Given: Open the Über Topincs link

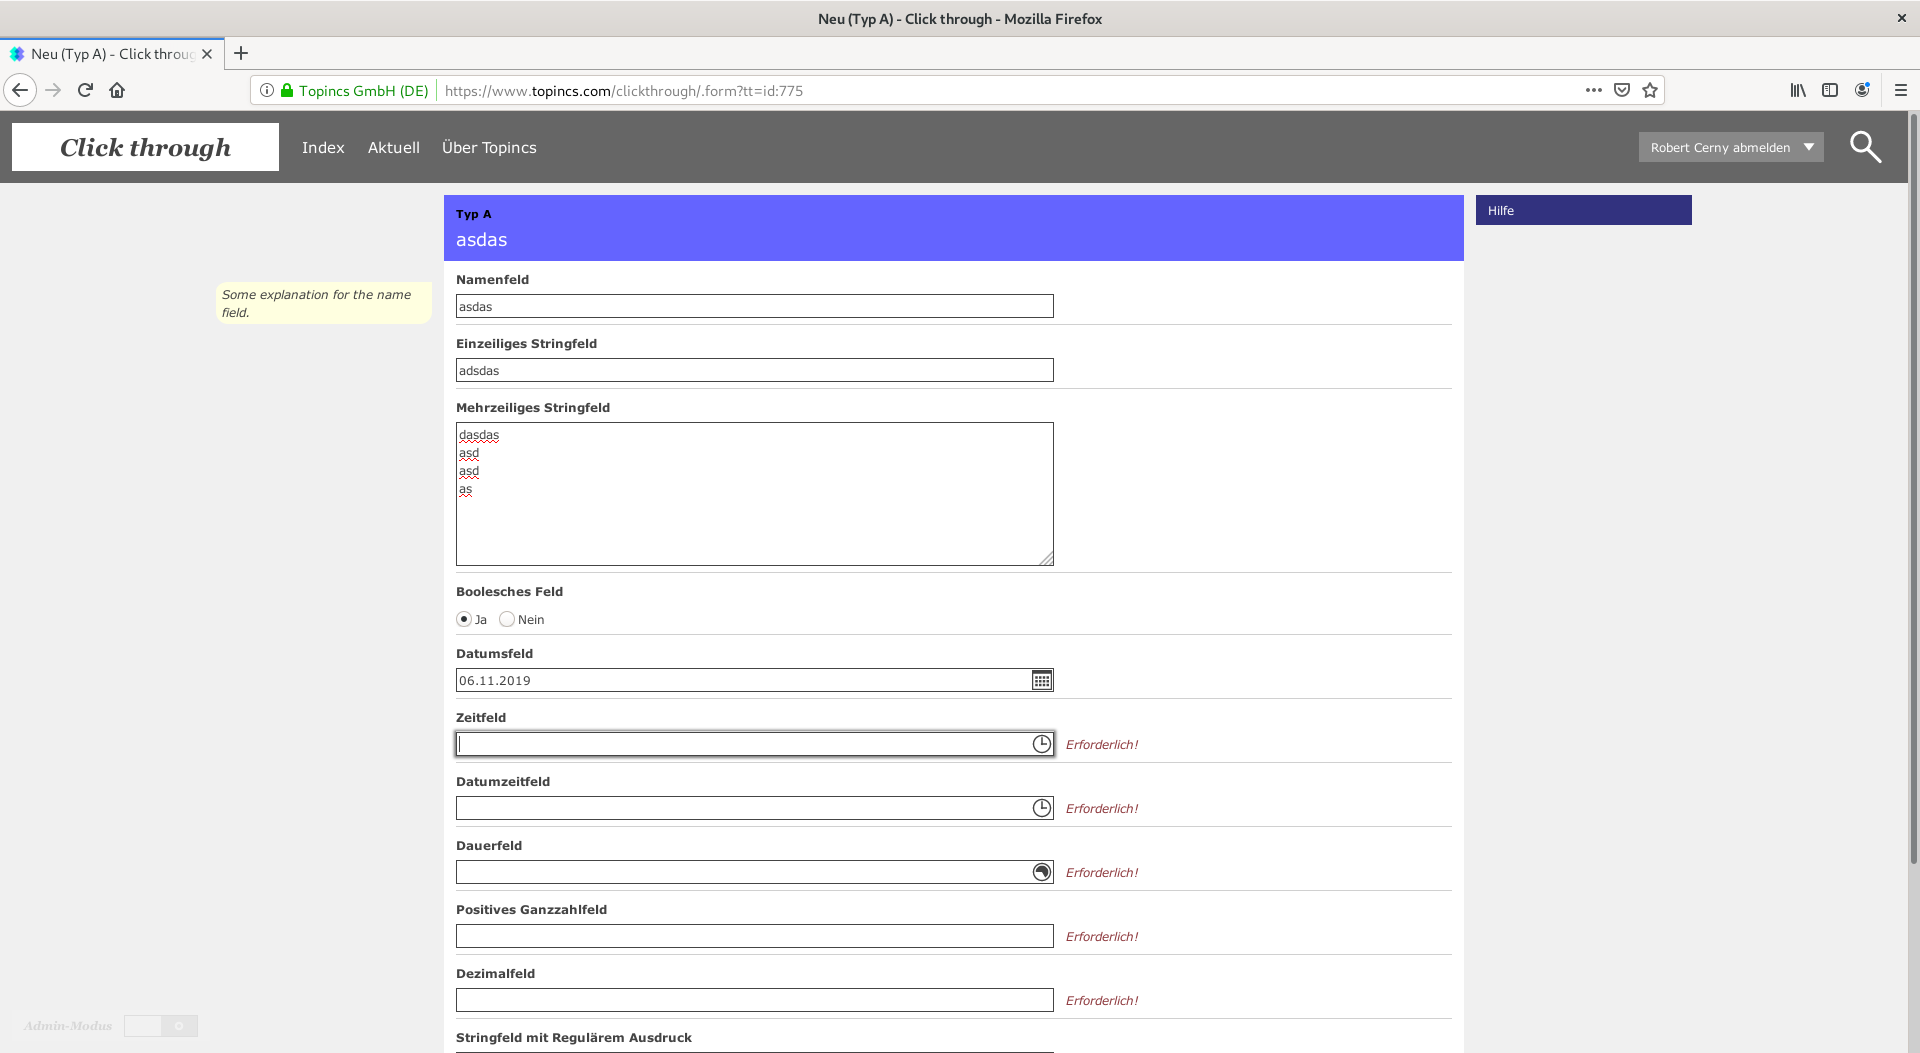Looking at the screenshot, I should (489, 147).
